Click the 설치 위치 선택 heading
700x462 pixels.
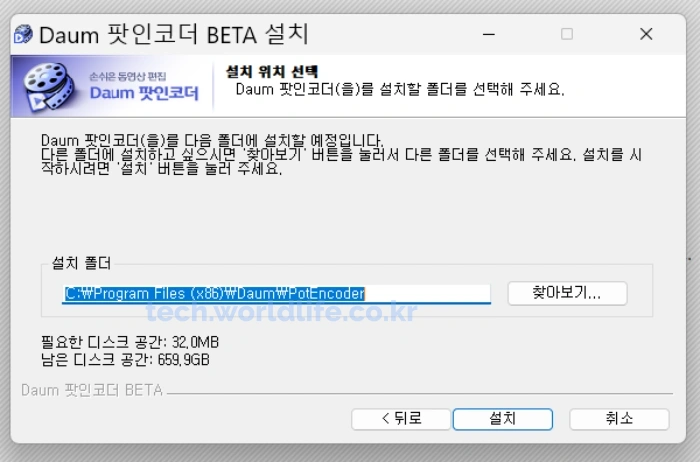click(x=272, y=71)
